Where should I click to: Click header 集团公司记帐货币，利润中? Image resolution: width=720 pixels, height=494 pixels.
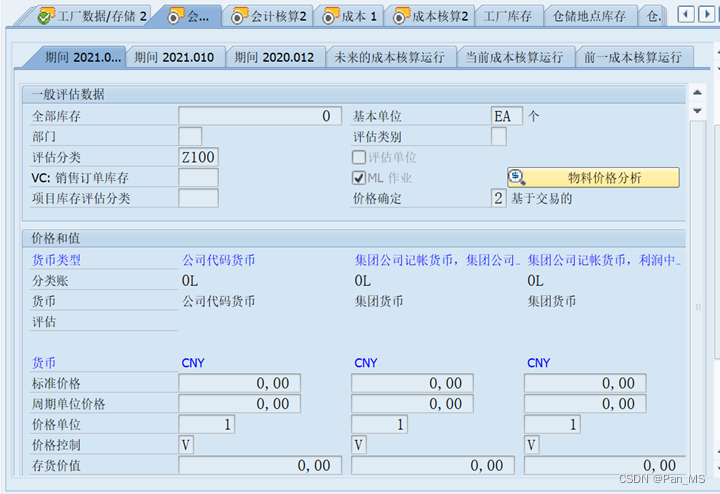(x=604, y=260)
